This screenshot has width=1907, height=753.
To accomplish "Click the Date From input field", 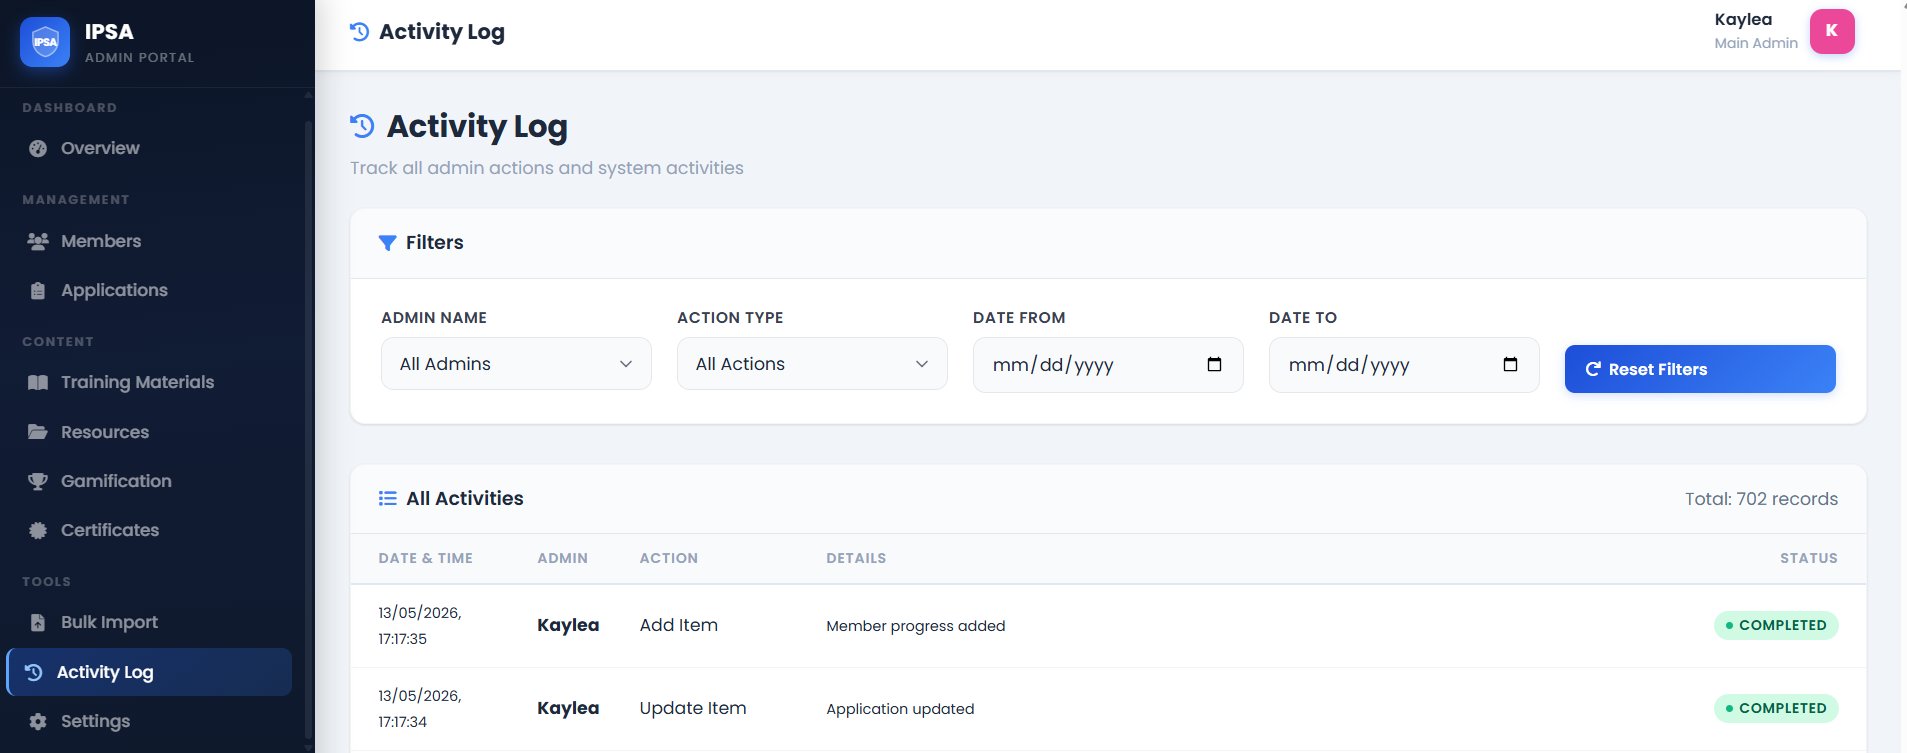I will pyautogui.click(x=1108, y=365).
